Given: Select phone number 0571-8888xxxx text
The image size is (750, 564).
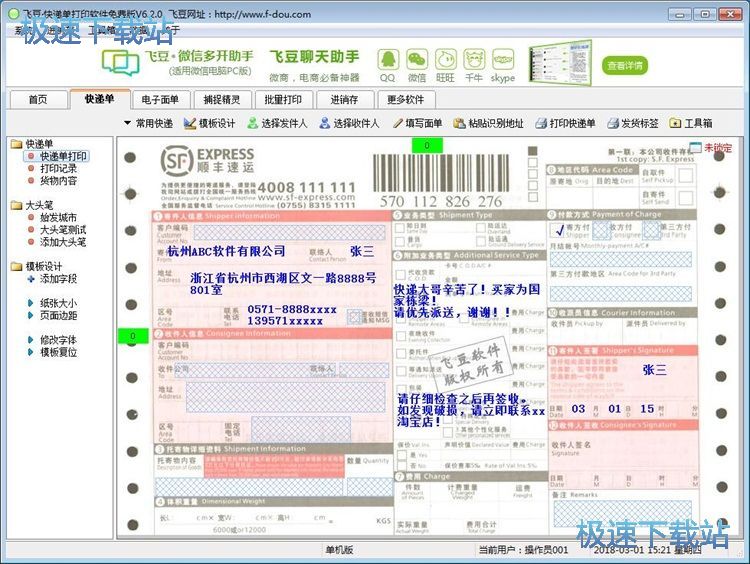Looking at the screenshot, I should 292,310.
